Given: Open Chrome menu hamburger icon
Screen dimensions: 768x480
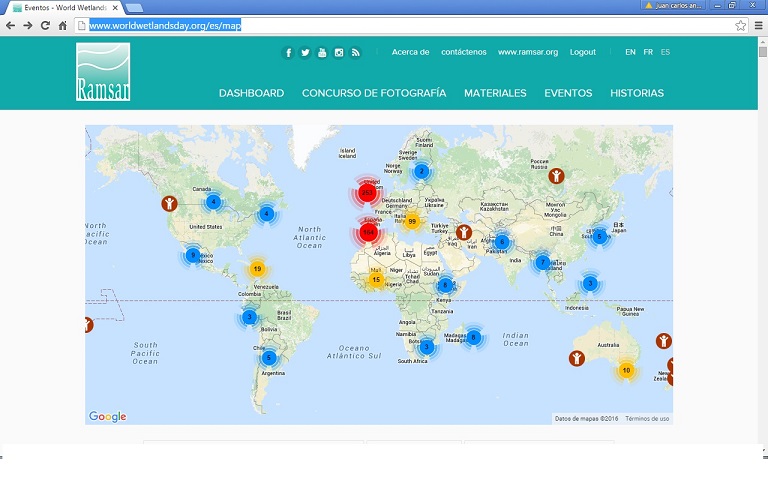Looking at the screenshot, I should [759, 25].
